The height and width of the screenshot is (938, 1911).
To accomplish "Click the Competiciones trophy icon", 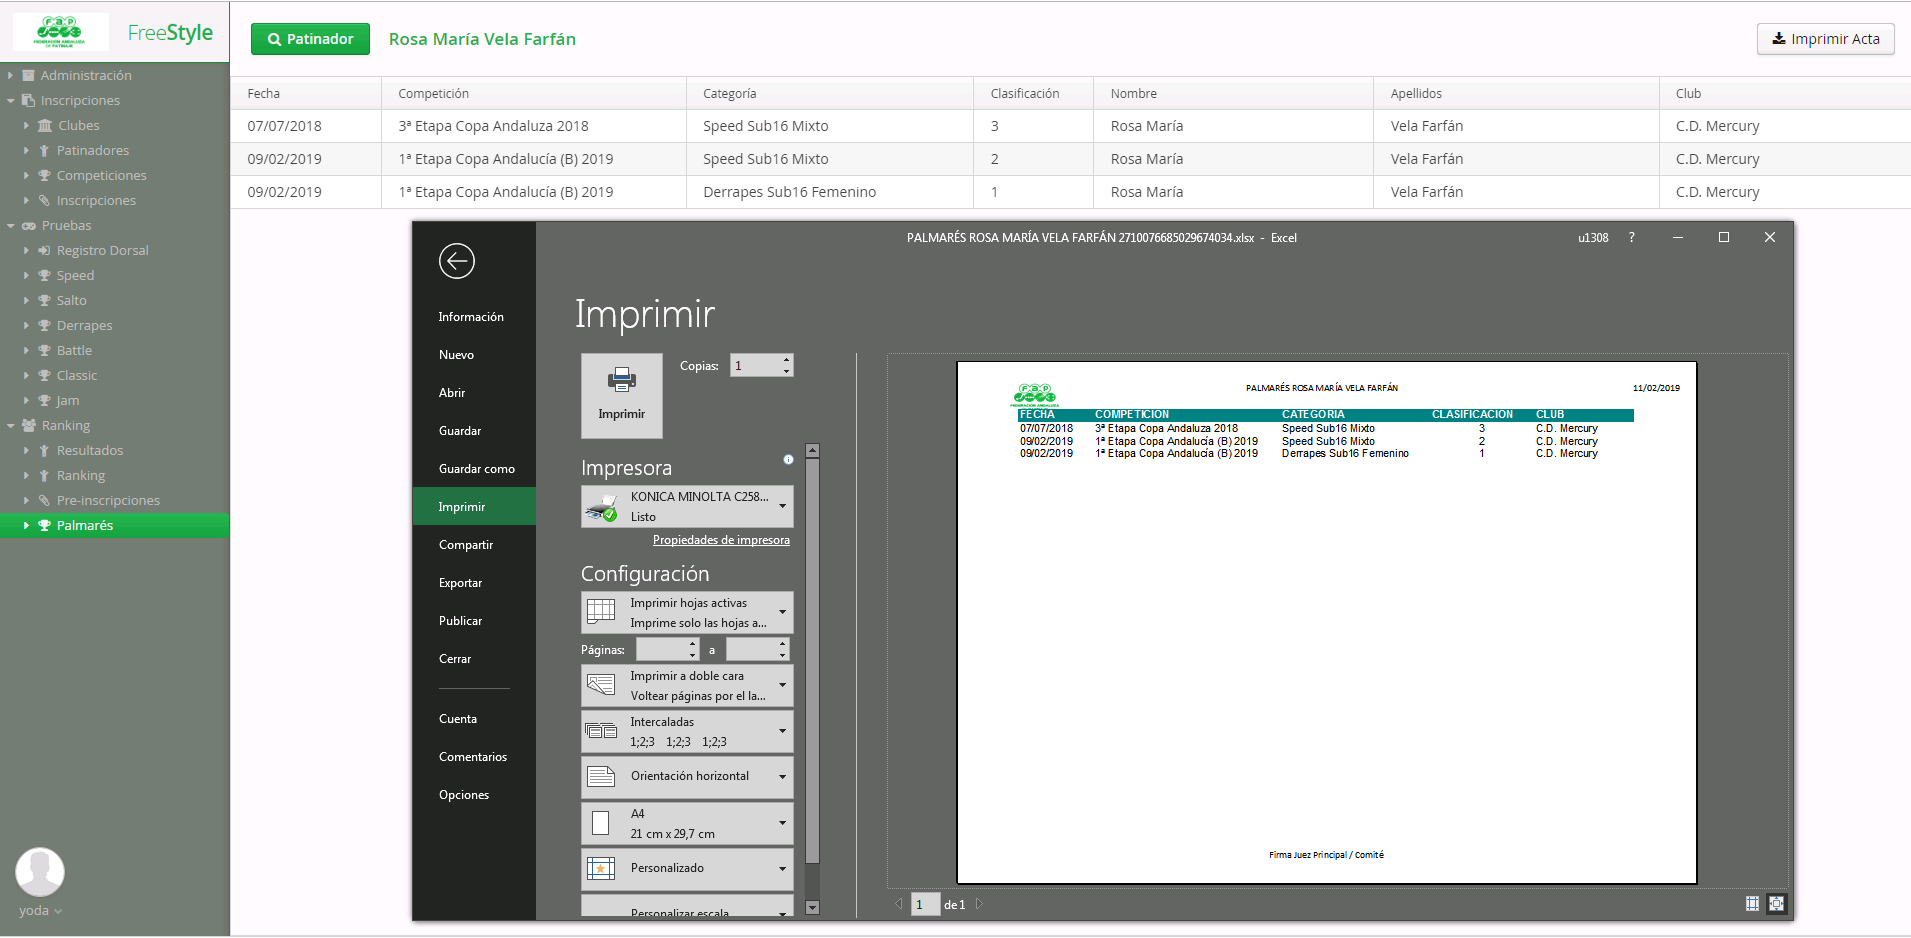I will click(44, 176).
